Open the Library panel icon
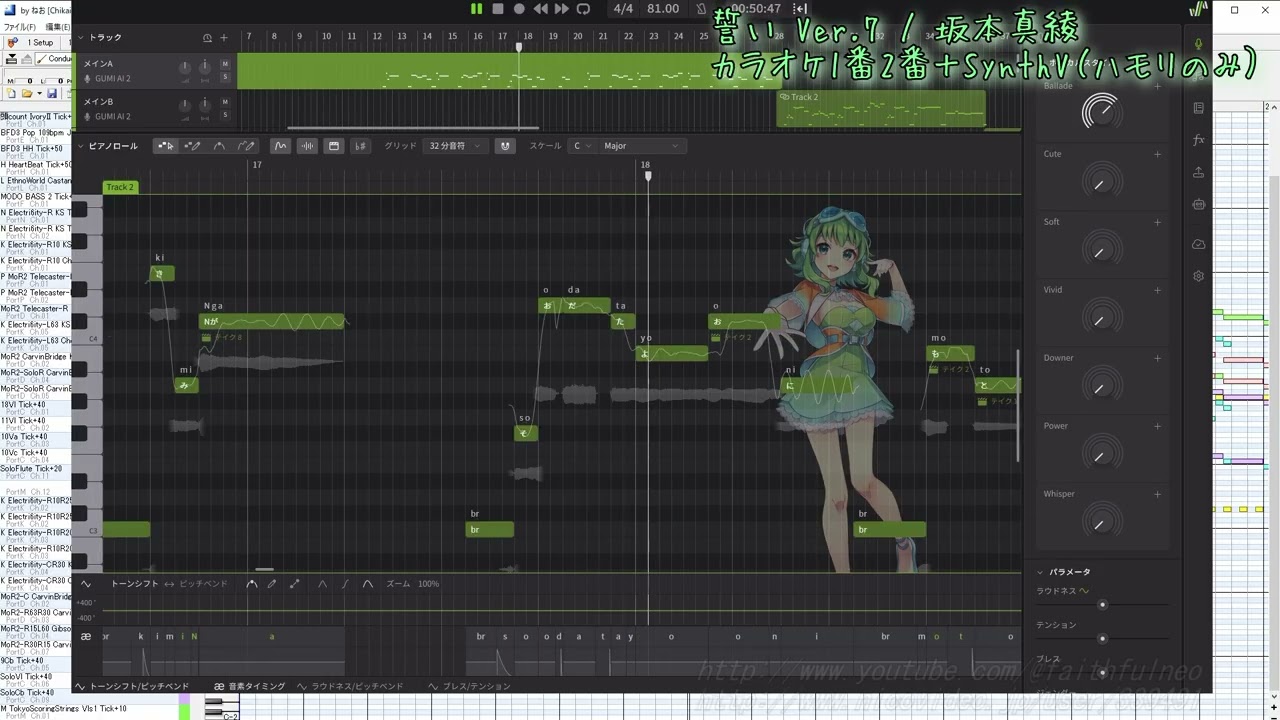The height and width of the screenshot is (720, 1280). tap(1198, 108)
